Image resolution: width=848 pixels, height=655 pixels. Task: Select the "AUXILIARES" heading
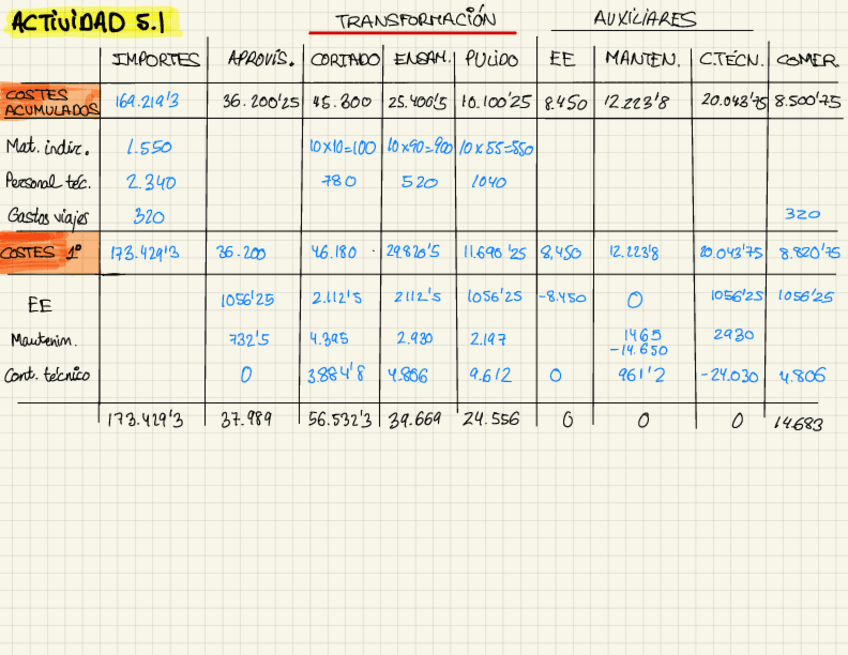[x=645, y=18]
